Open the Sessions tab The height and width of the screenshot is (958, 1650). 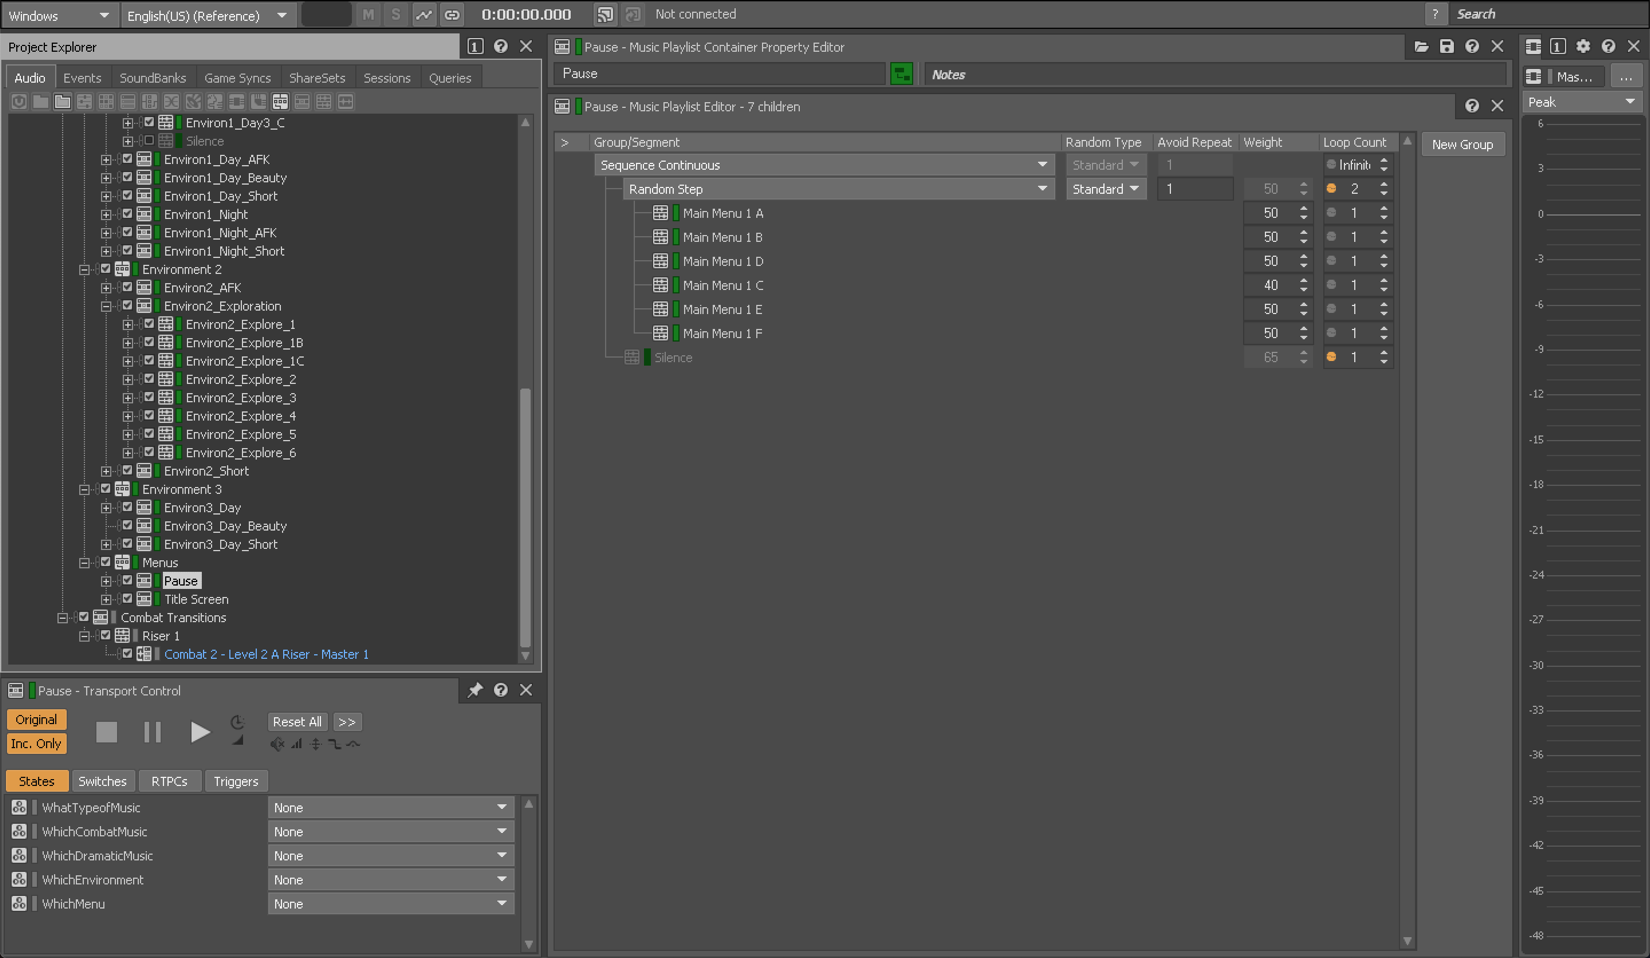coord(387,78)
